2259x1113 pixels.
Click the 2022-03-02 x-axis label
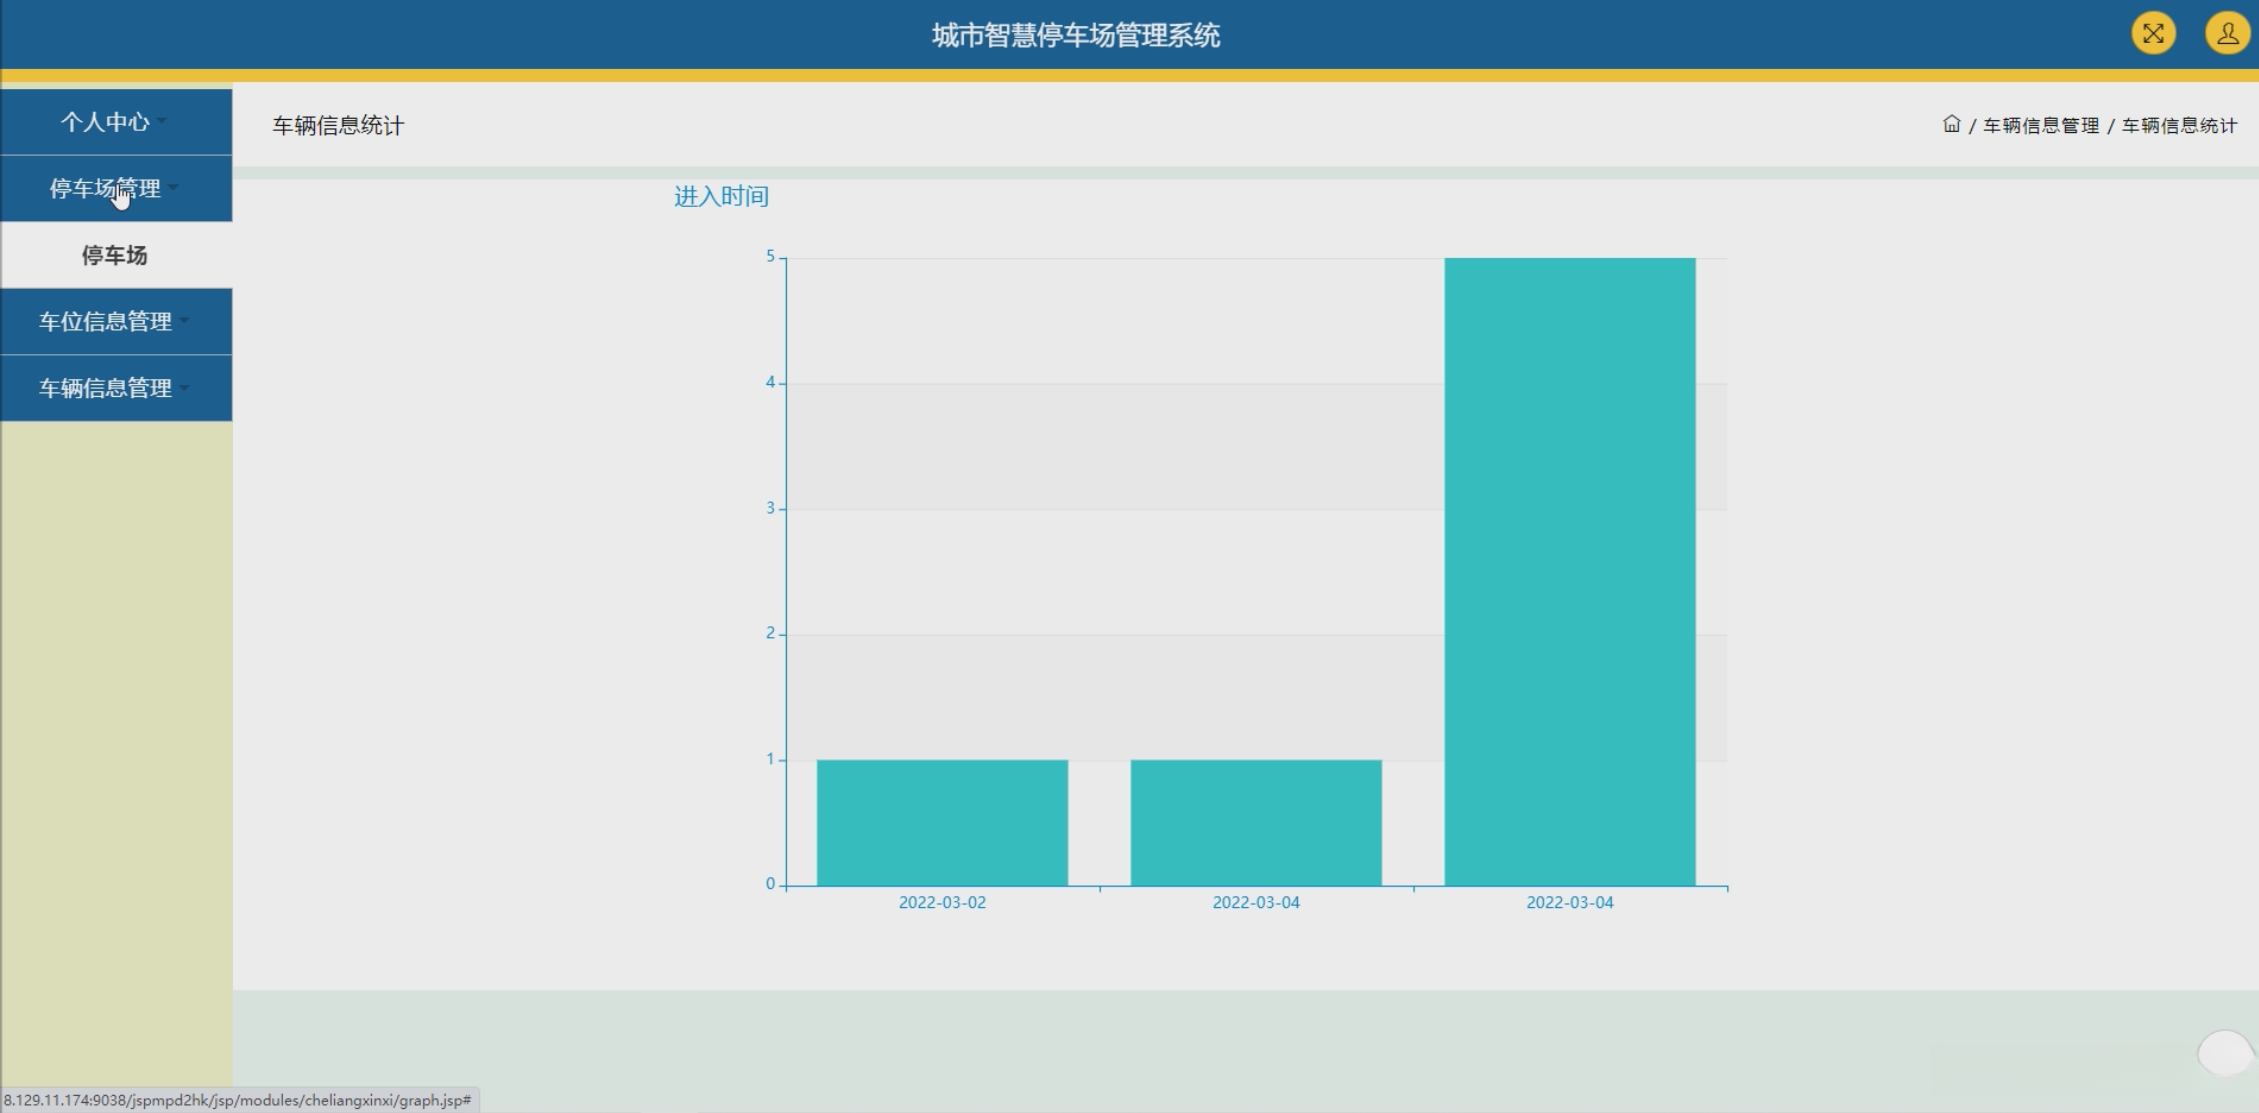942,902
